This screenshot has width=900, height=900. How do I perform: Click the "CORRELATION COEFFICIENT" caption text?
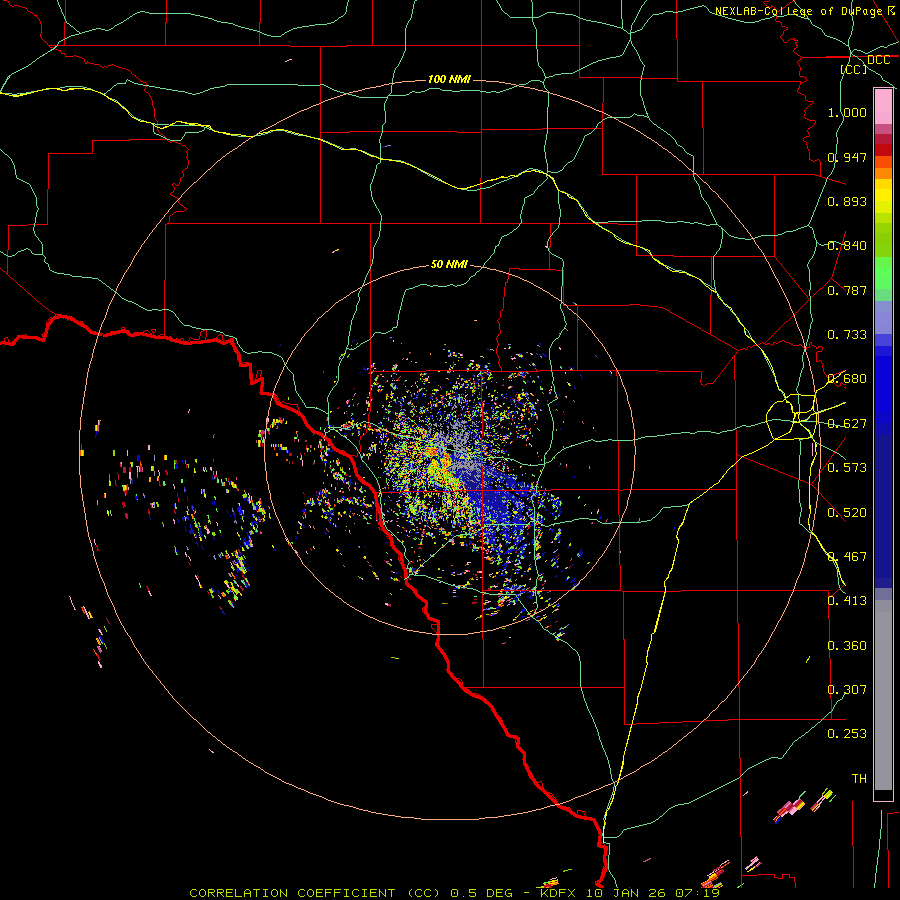point(292,893)
